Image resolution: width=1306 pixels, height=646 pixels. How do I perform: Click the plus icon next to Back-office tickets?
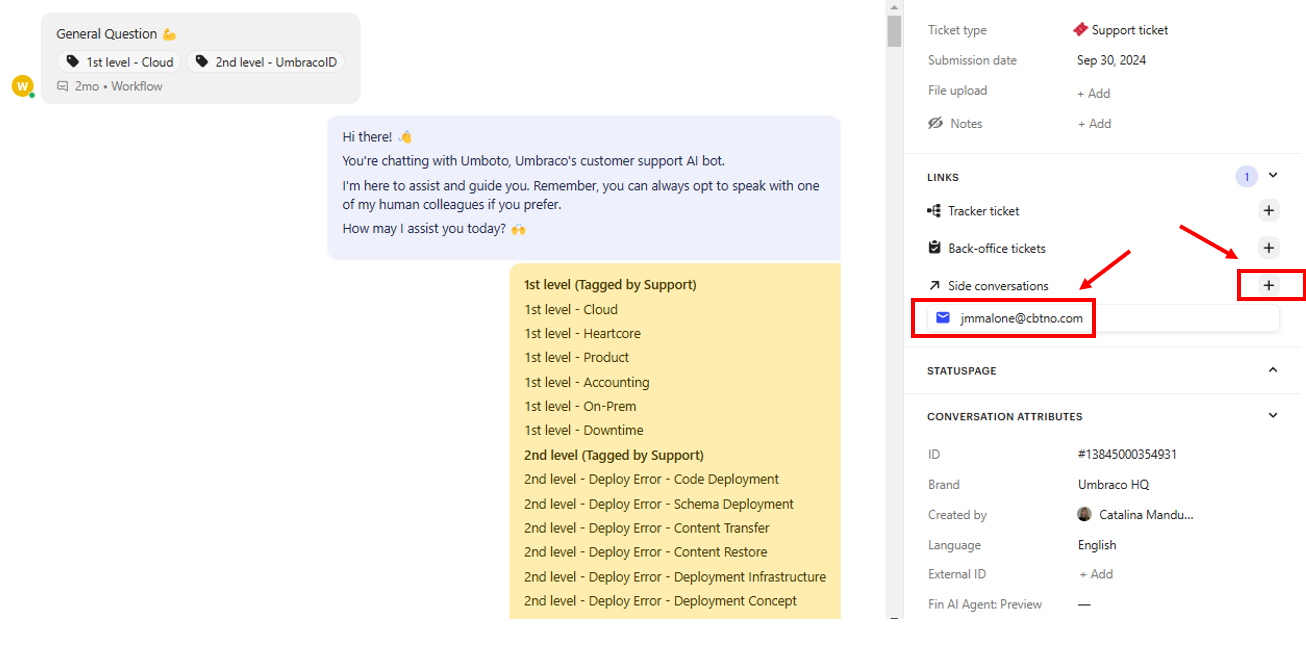1268,248
